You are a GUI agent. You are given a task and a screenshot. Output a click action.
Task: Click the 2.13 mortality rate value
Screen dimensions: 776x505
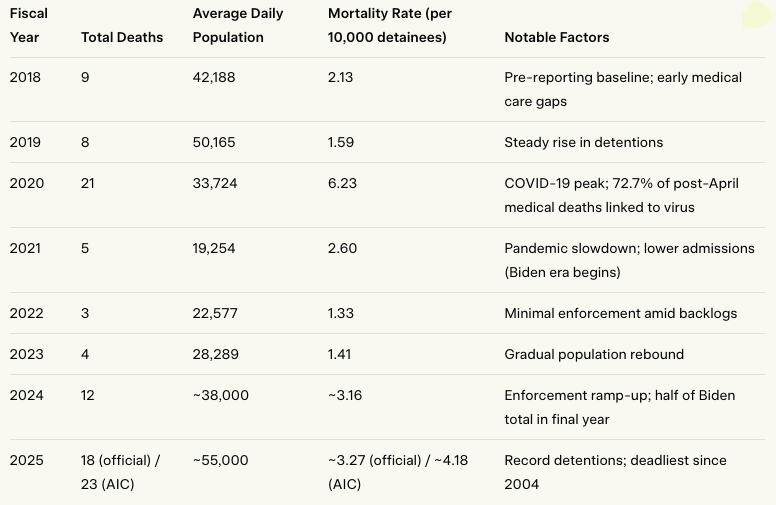341,77
